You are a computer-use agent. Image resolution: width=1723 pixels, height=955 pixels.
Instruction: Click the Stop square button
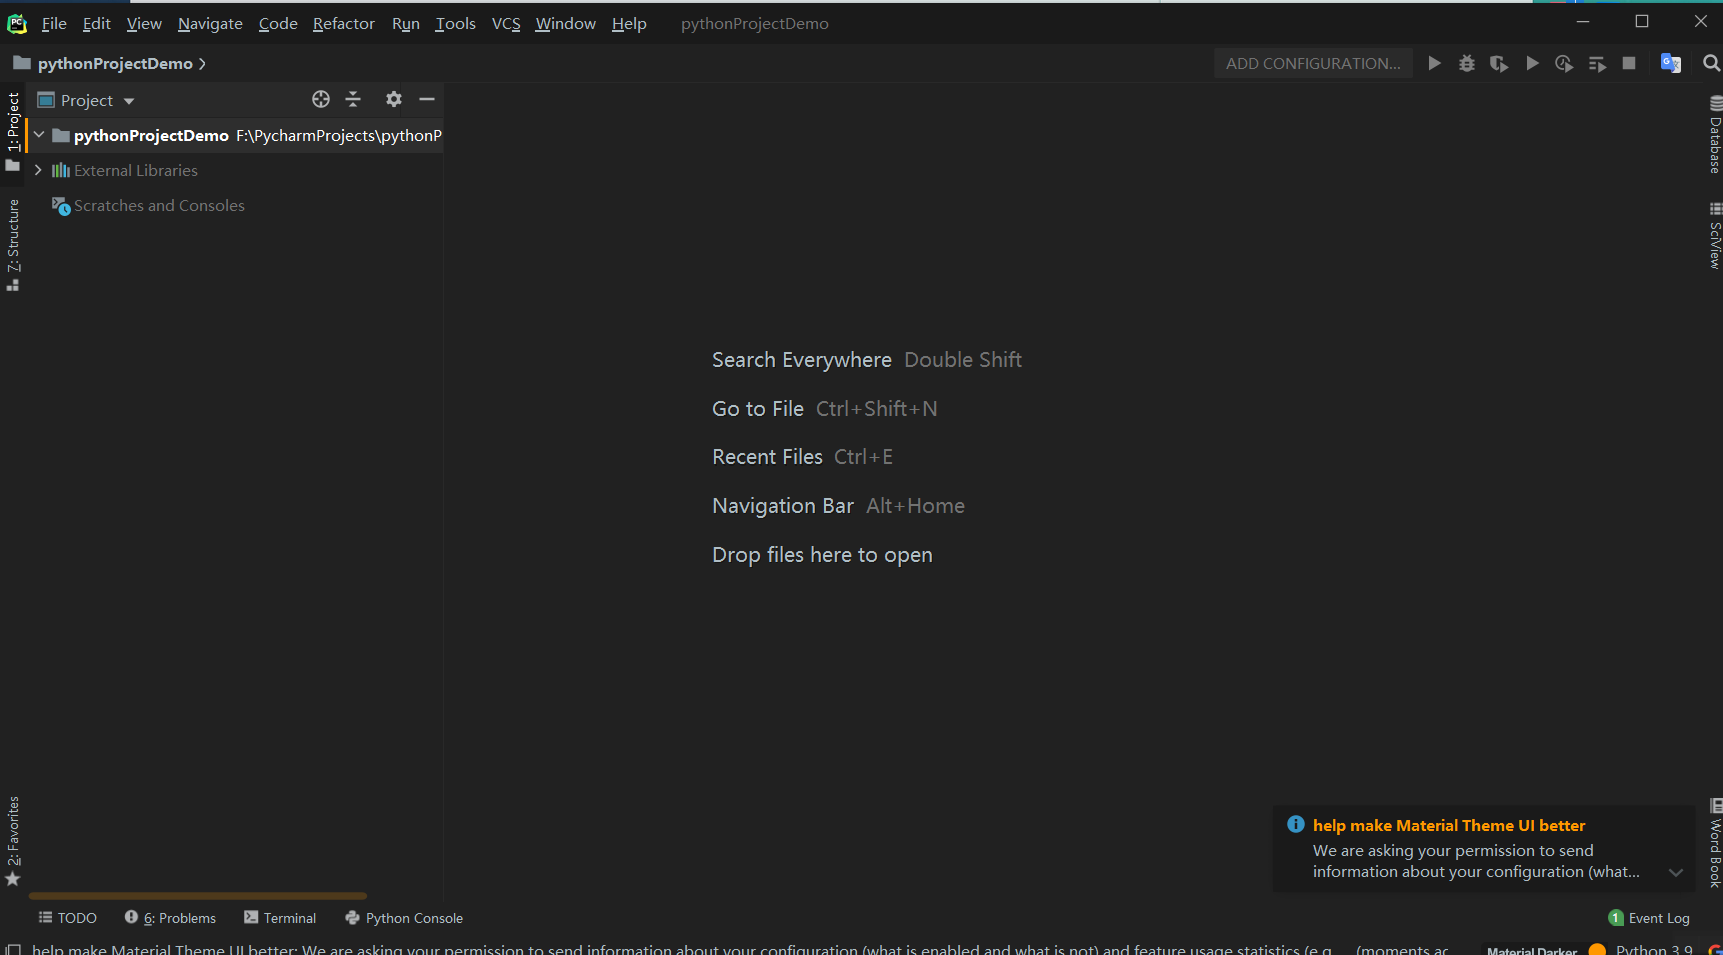click(x=1629, y=63)
